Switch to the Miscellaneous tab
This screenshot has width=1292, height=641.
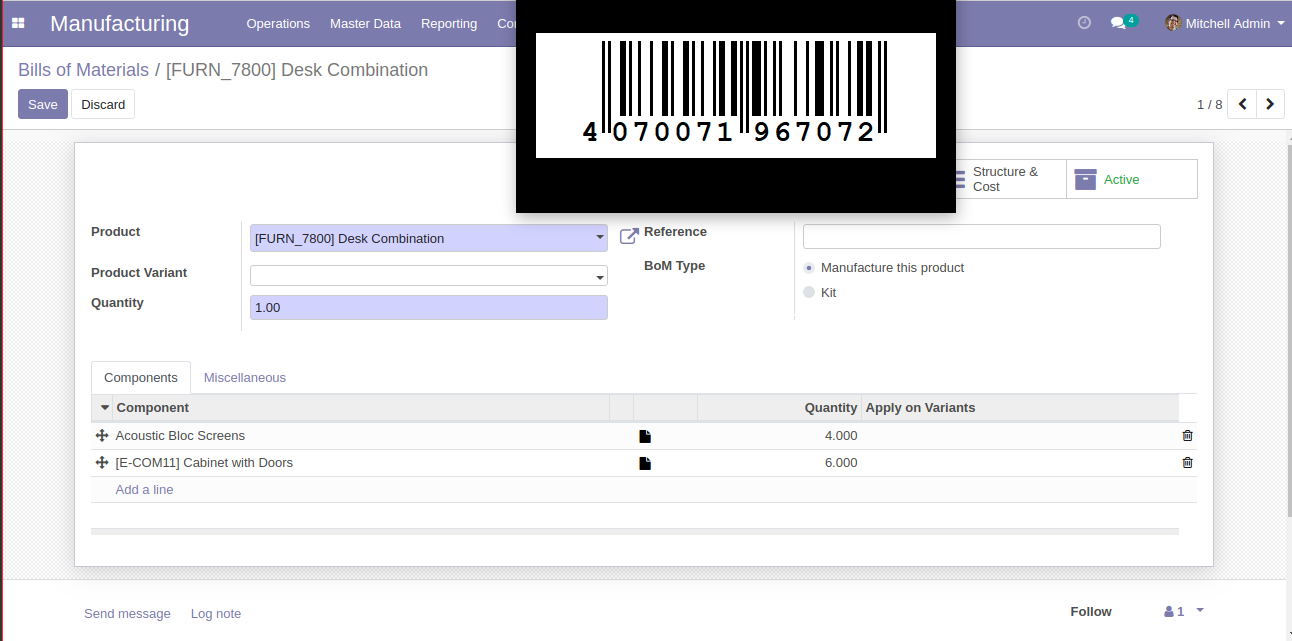(x=245, y=378)
